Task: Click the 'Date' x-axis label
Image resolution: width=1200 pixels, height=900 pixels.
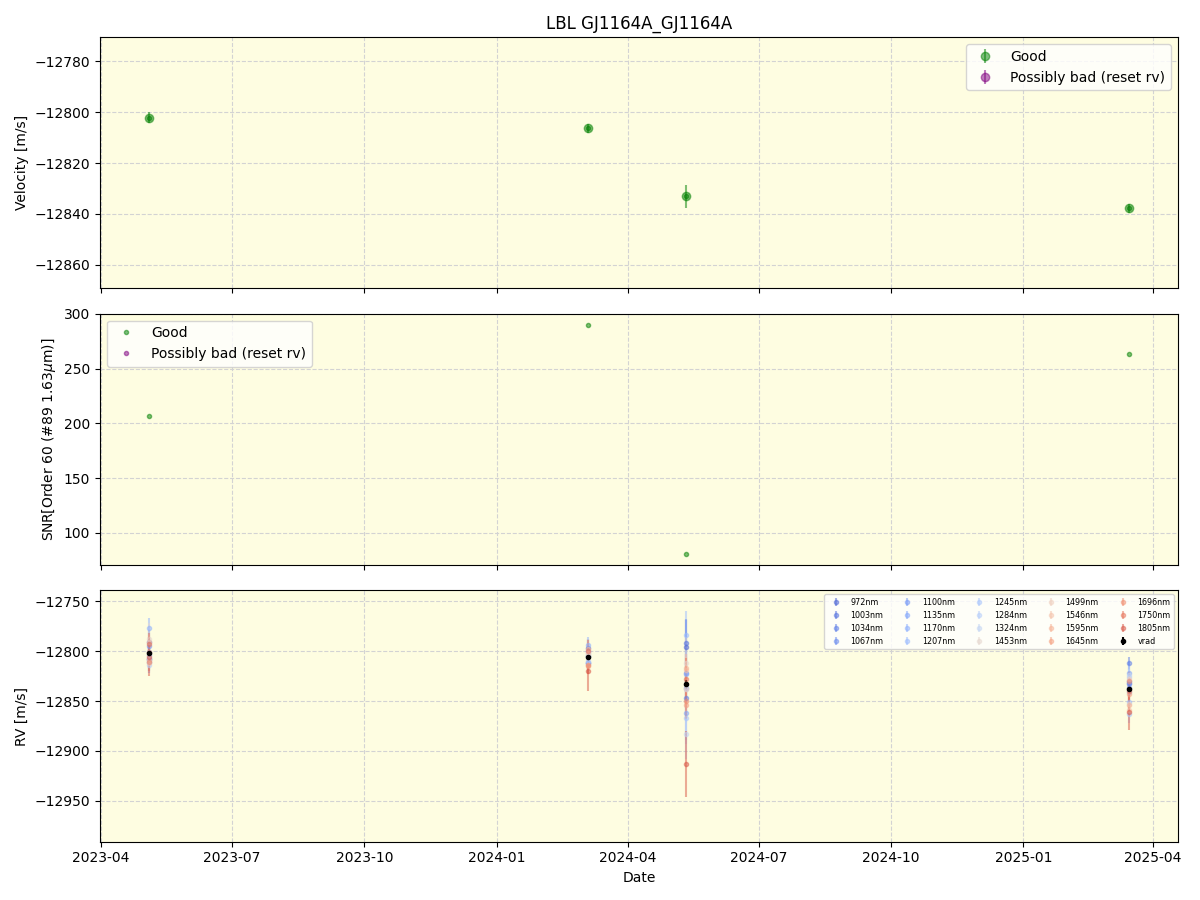Action: (639, 877)
